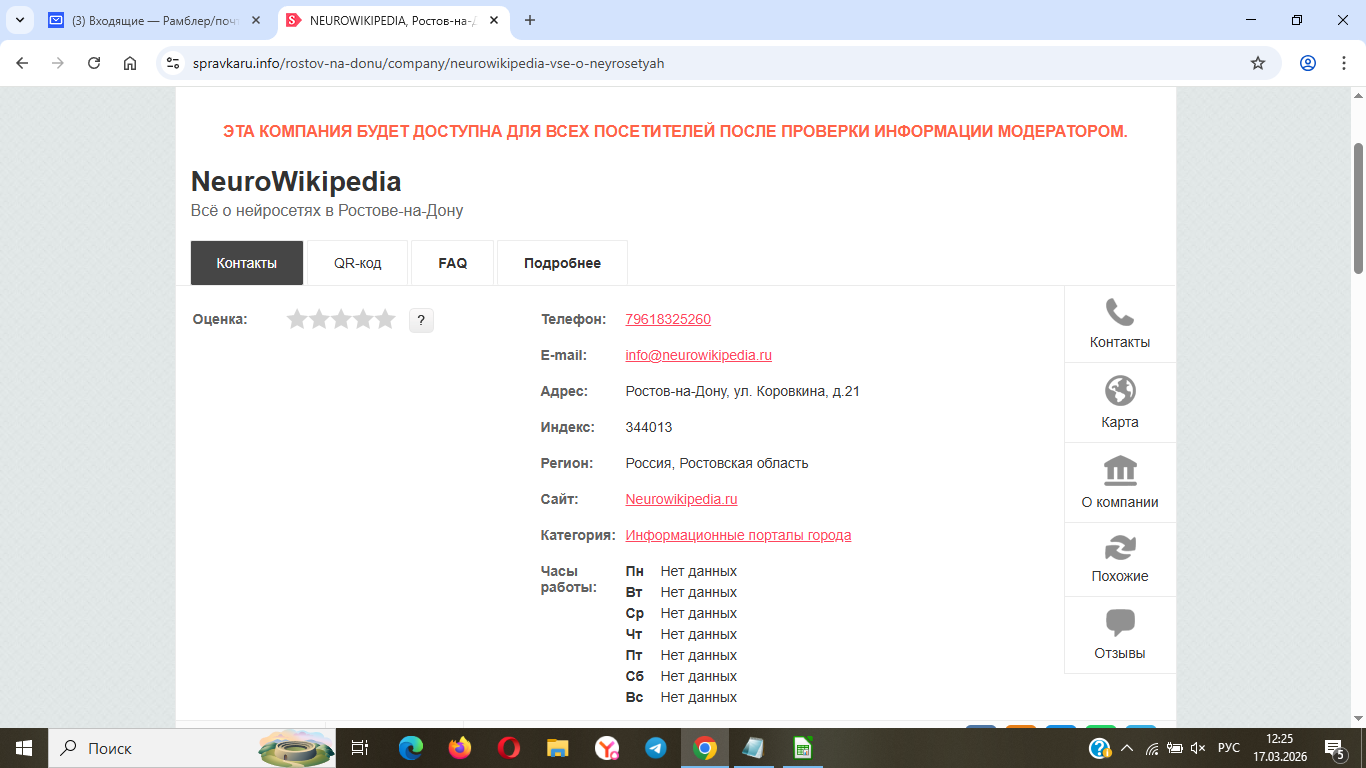Click the phone number 79618325260 link
Screen dimensions: 1366x768
pyautogui.click(x=668, y=320)
